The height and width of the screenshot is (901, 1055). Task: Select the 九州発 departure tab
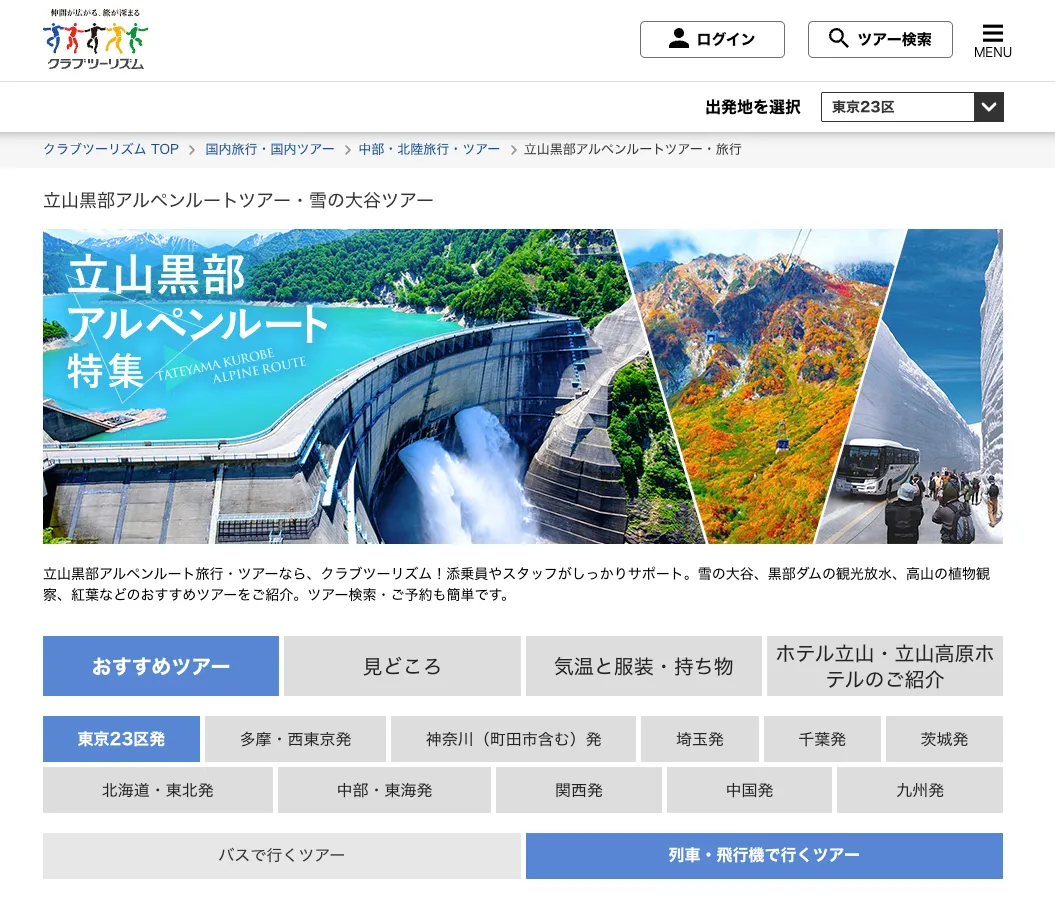pyautogui.click(x=920, y=790)
